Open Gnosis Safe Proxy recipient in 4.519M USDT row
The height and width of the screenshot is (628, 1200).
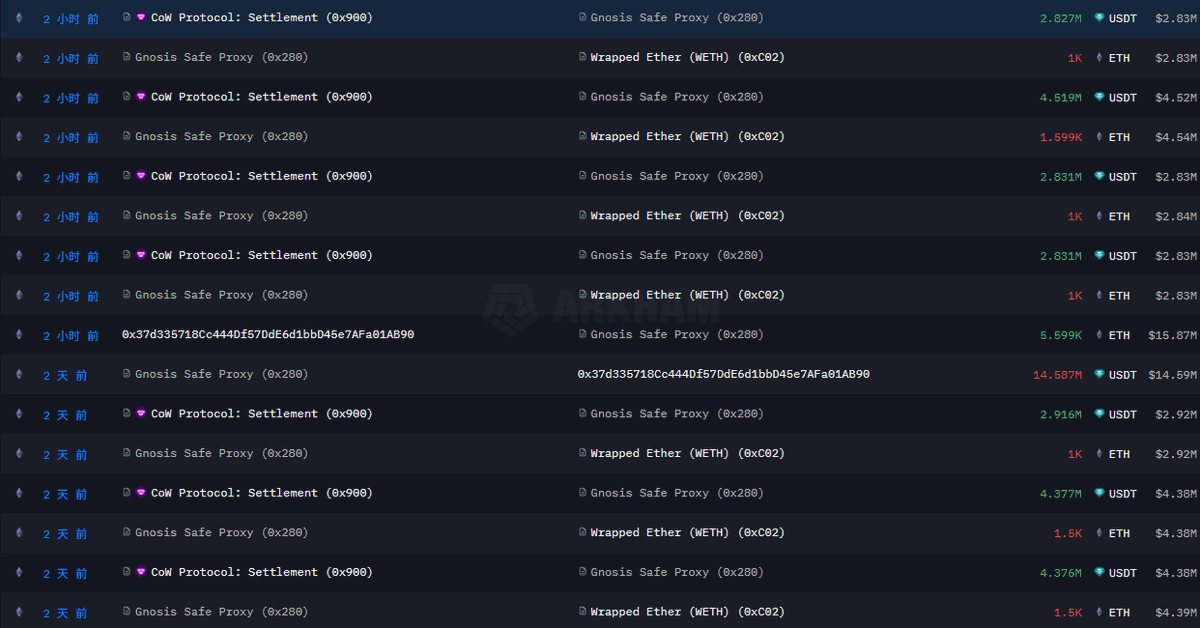click(x=677, y=97)
